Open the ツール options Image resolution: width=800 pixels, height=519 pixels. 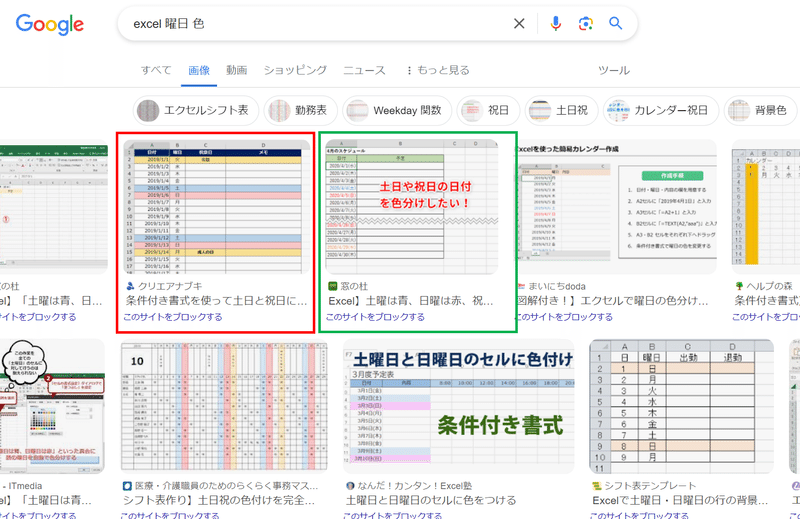pos(614,70)
